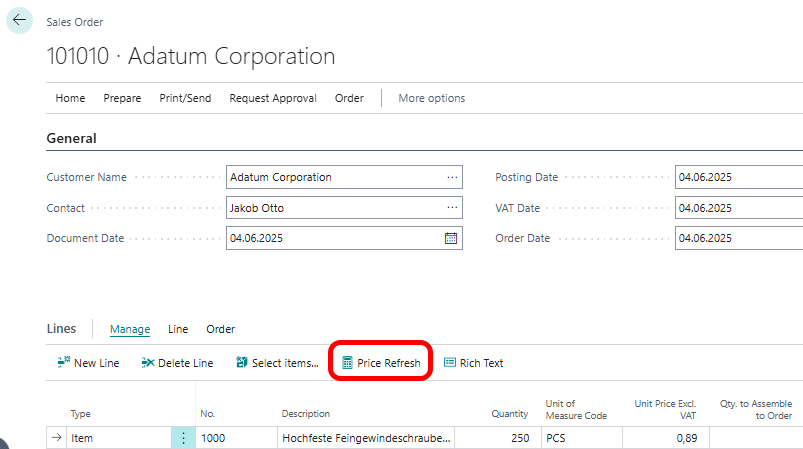Click the Delete Line icon
Screen dimensions: 803x449
(148, 363)
